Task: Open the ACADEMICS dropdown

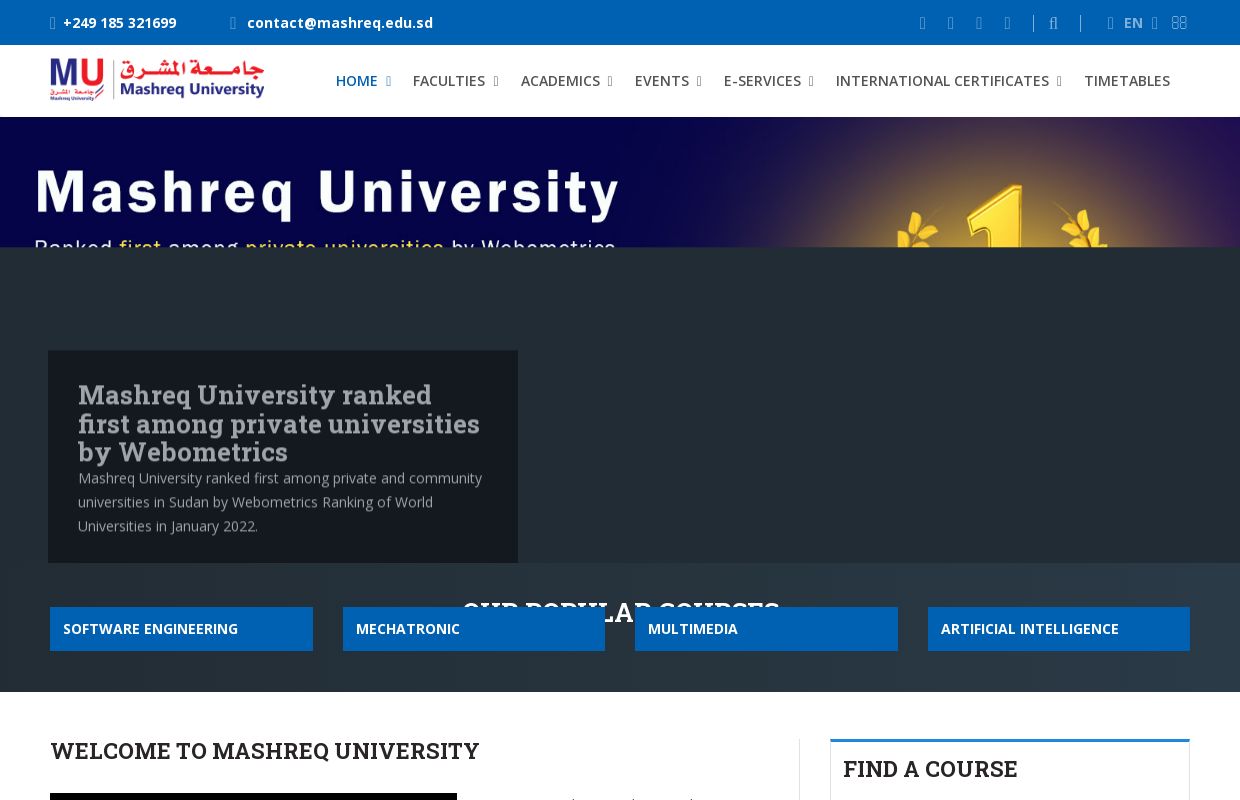Action: click(x=560, y=81)
